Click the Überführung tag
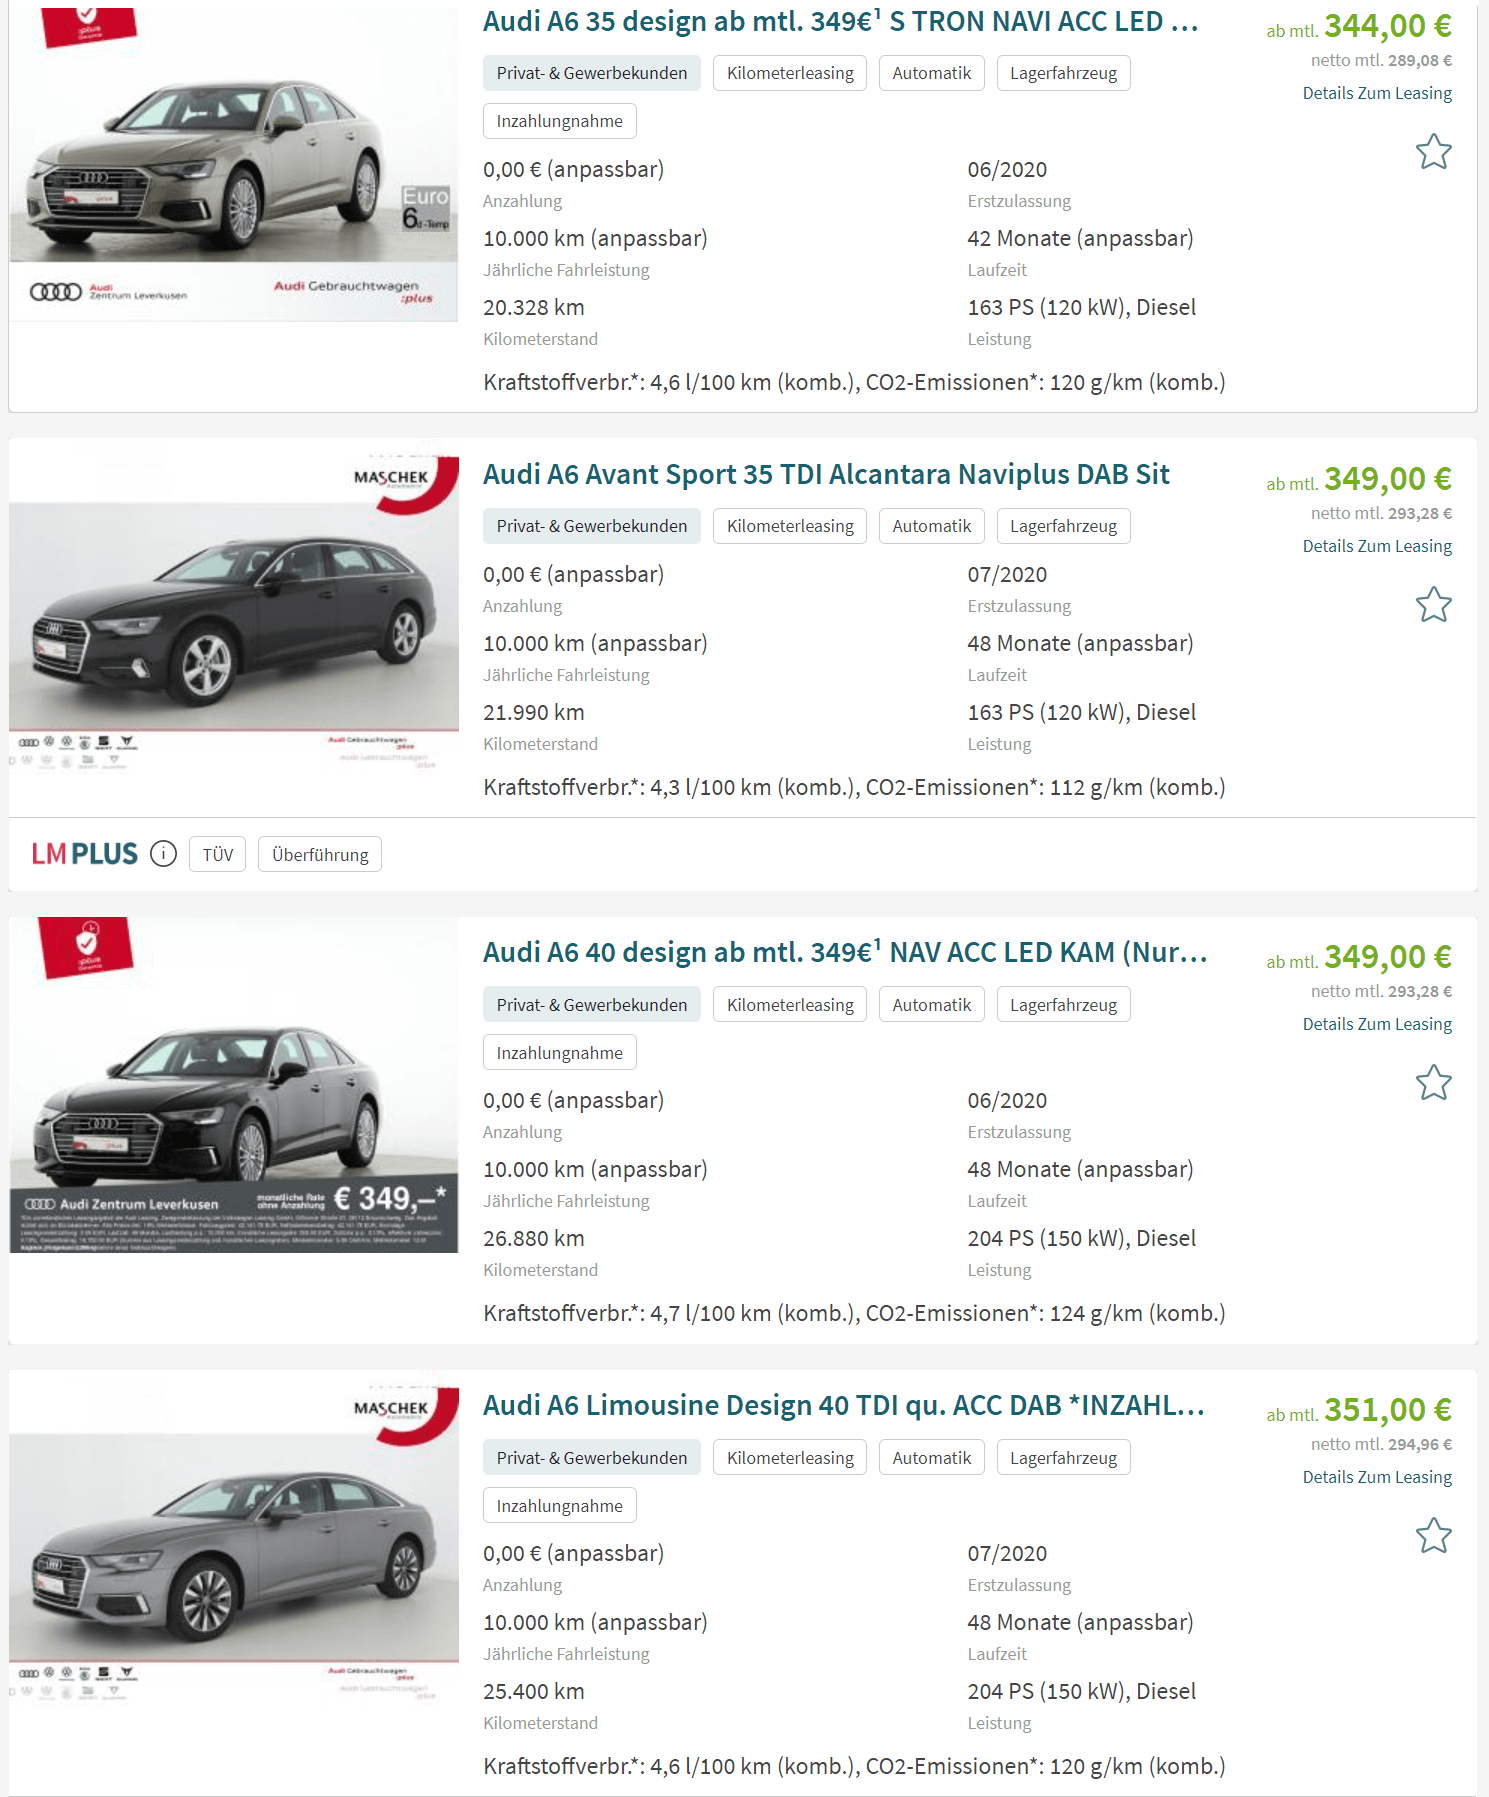Screen dimensions: 1489x1797 (320, 855)
